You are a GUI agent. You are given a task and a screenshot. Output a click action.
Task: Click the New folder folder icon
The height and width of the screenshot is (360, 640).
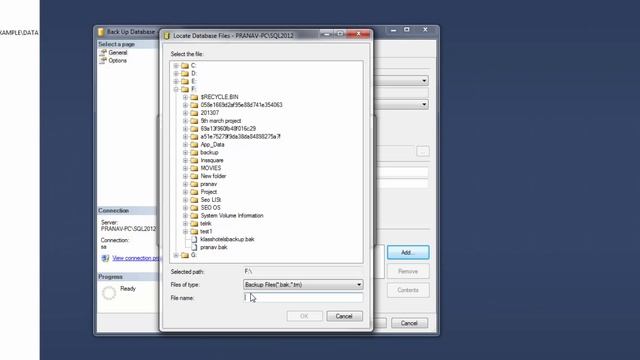[194, 176]
